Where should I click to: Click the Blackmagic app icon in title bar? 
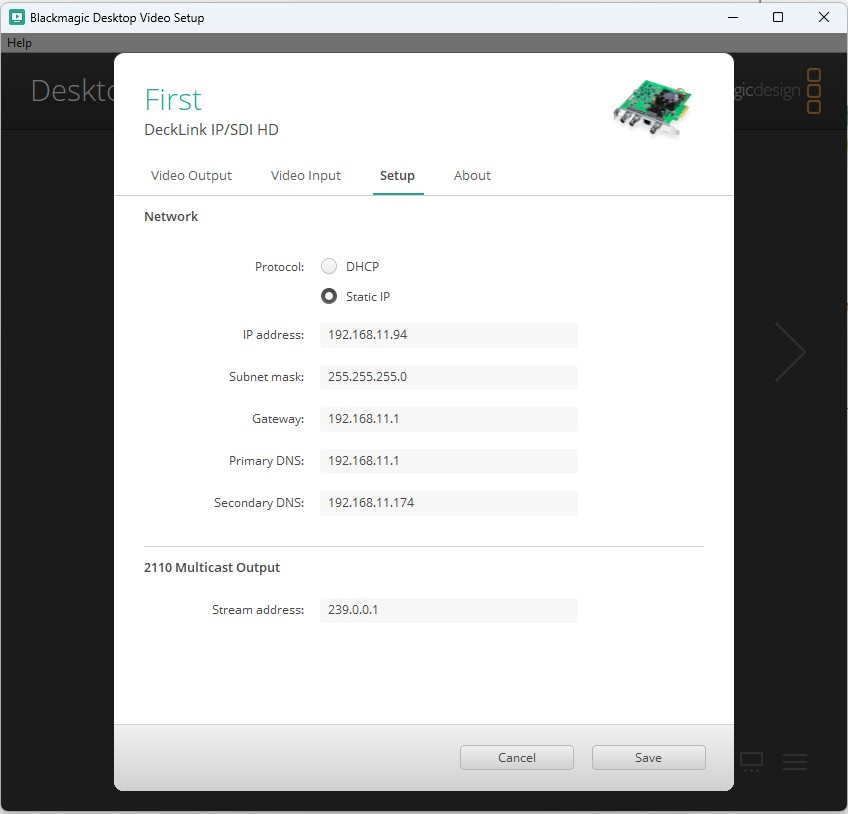[x=17, y=17]
